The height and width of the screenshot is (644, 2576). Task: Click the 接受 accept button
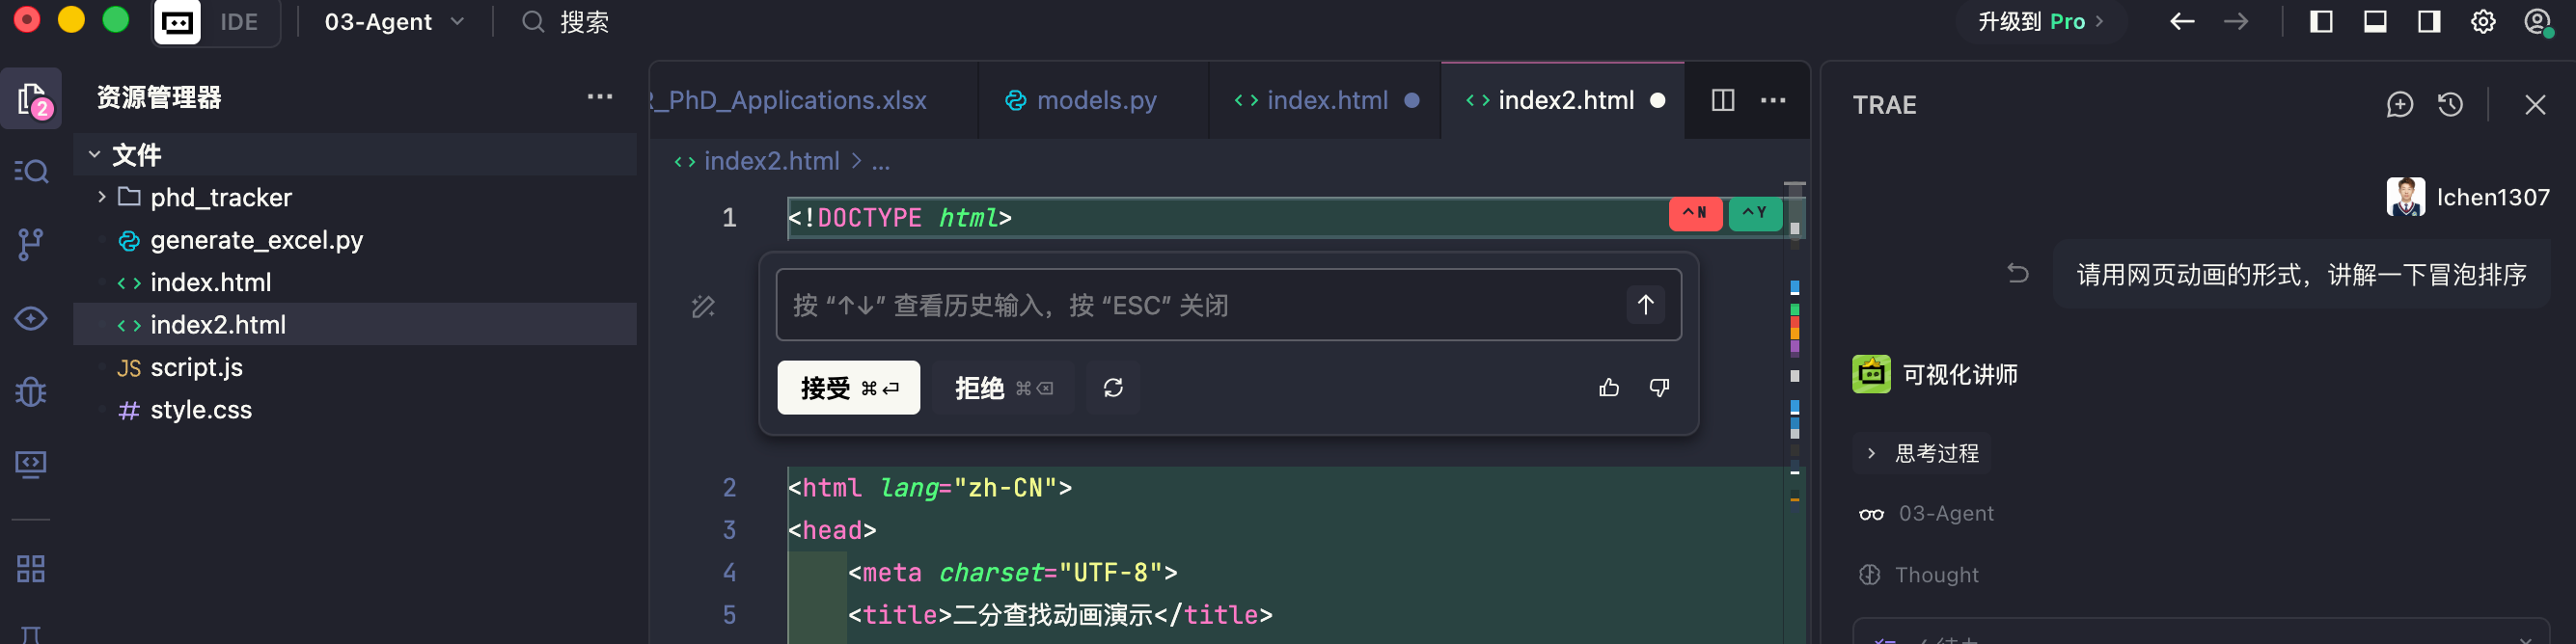[848, 388]
